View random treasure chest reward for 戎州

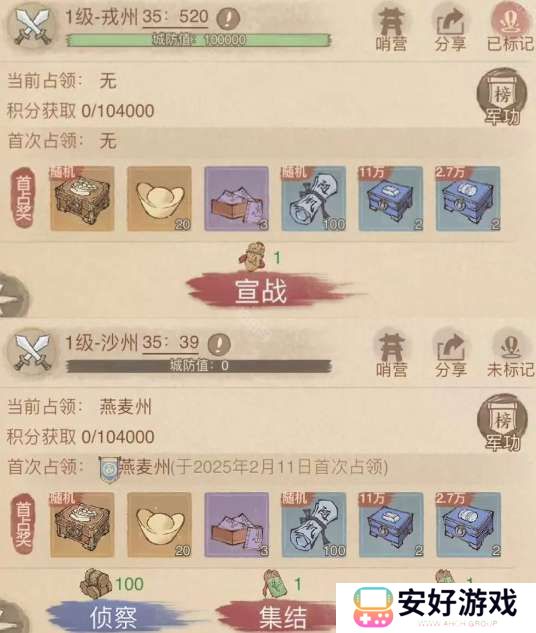82,199
